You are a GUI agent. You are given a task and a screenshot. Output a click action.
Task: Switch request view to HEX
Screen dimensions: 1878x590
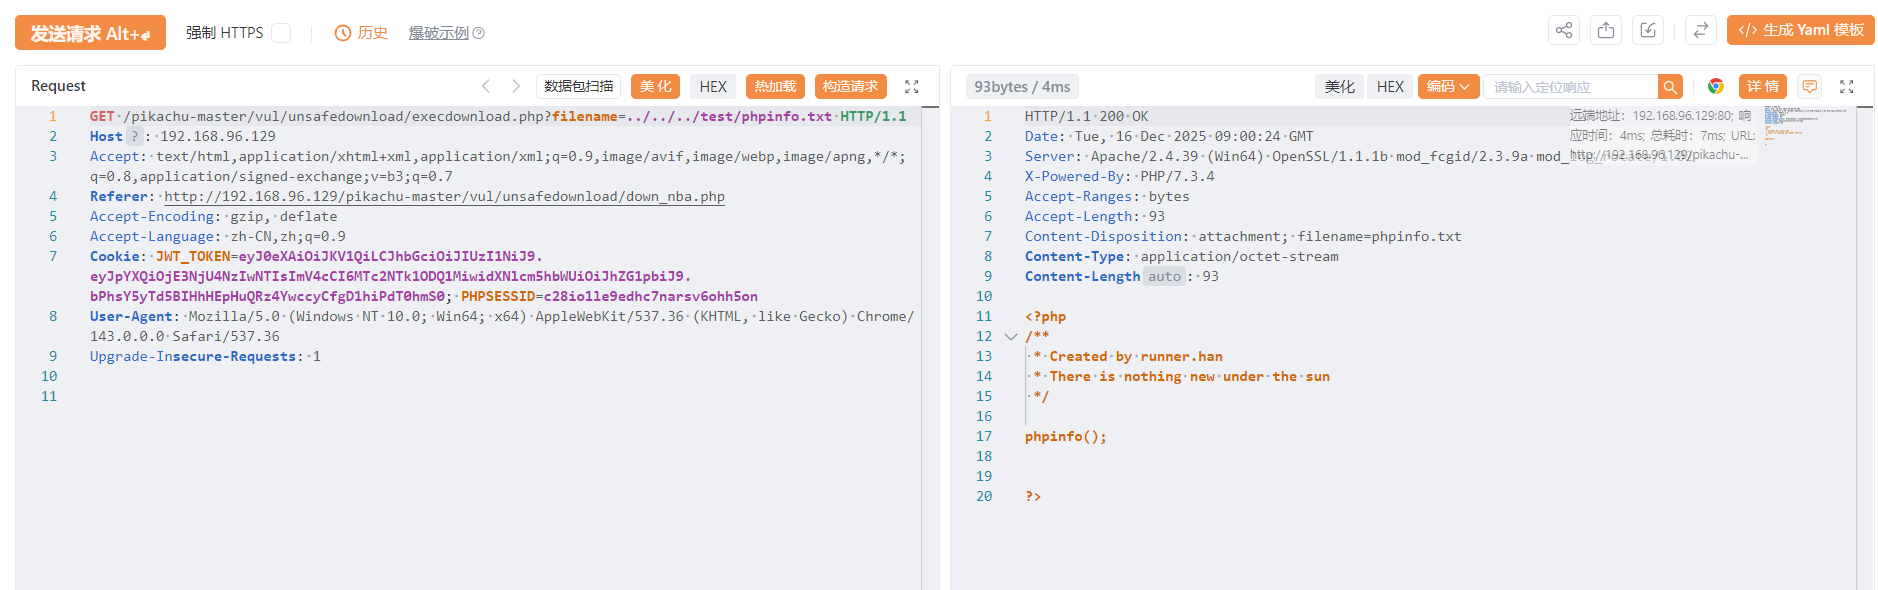(x=713, y=87)
